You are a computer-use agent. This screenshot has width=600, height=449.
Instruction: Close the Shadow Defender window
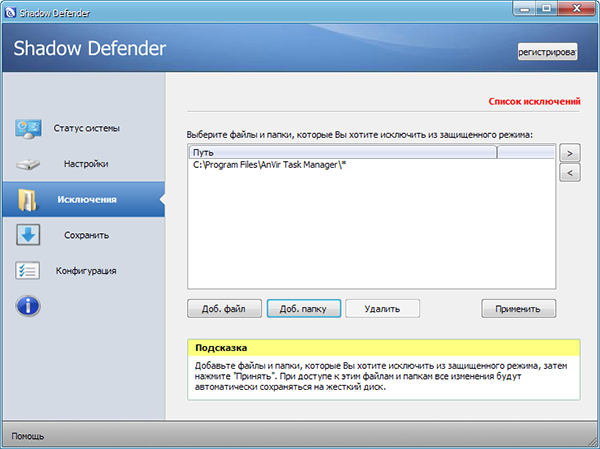coord(577,8)
